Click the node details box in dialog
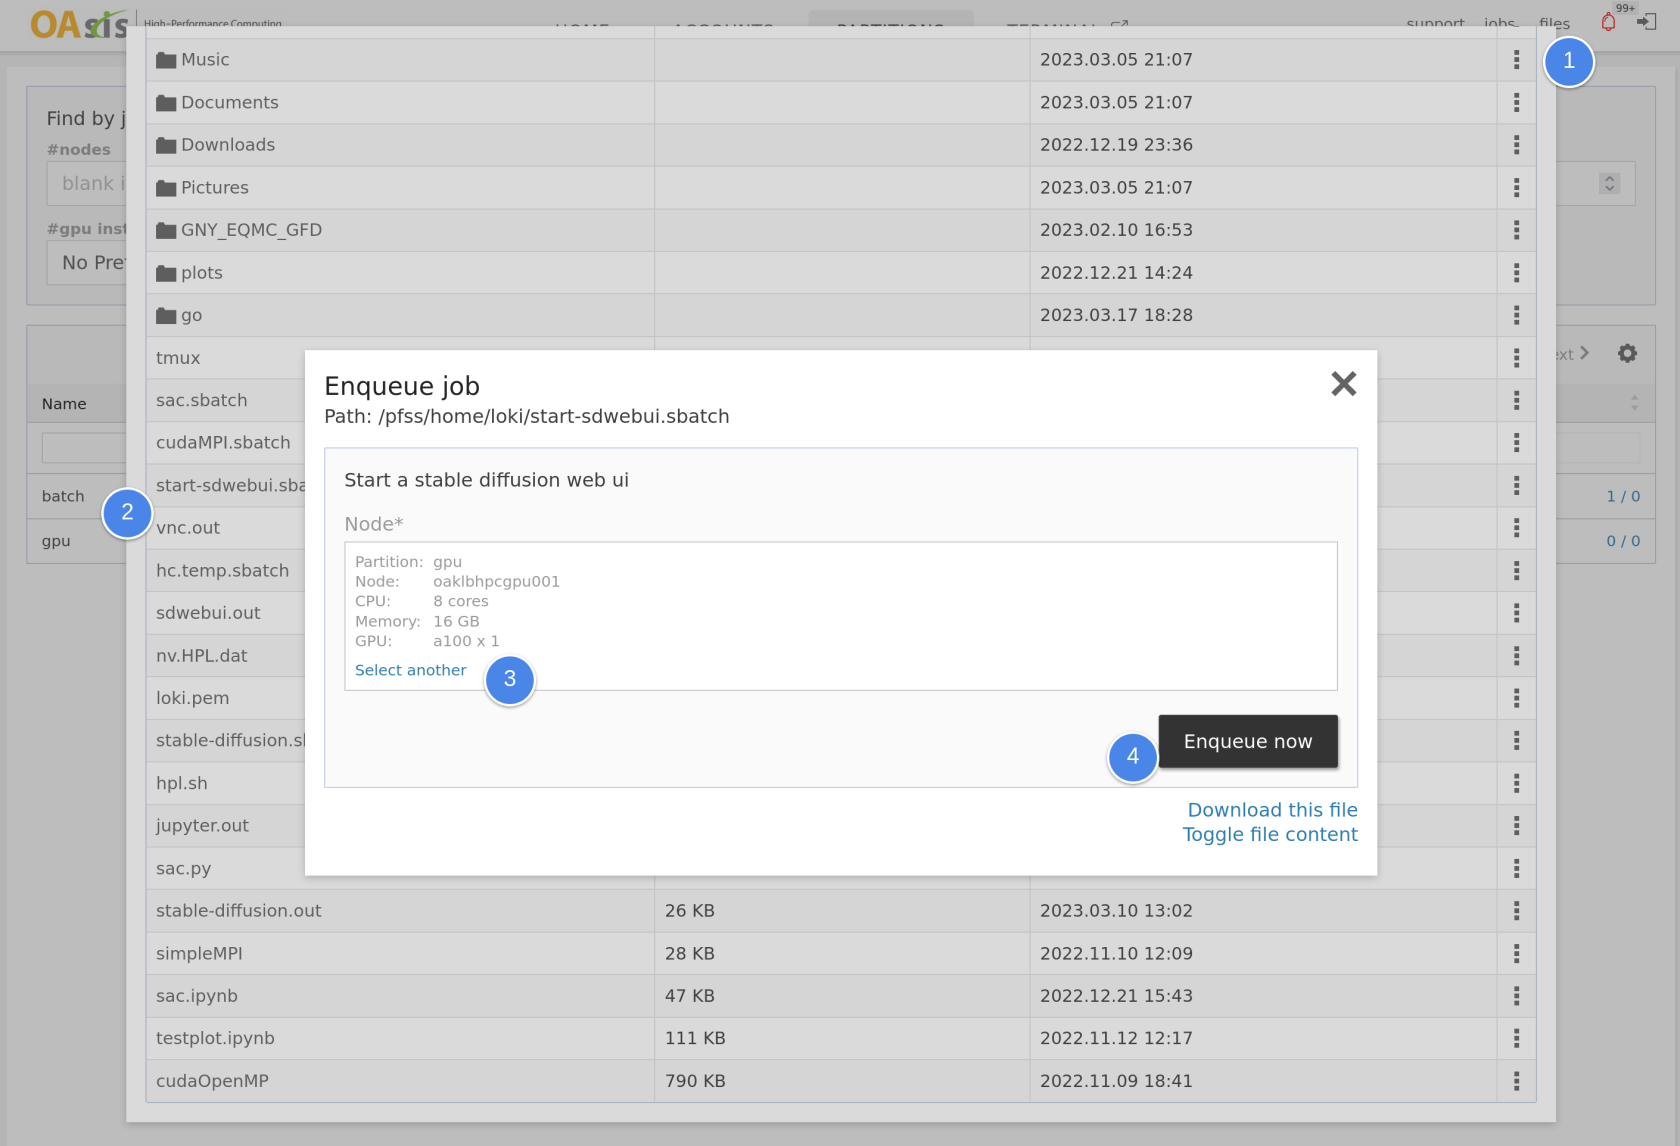This screenshot has height=1146, width=1680. click(840, 616)
